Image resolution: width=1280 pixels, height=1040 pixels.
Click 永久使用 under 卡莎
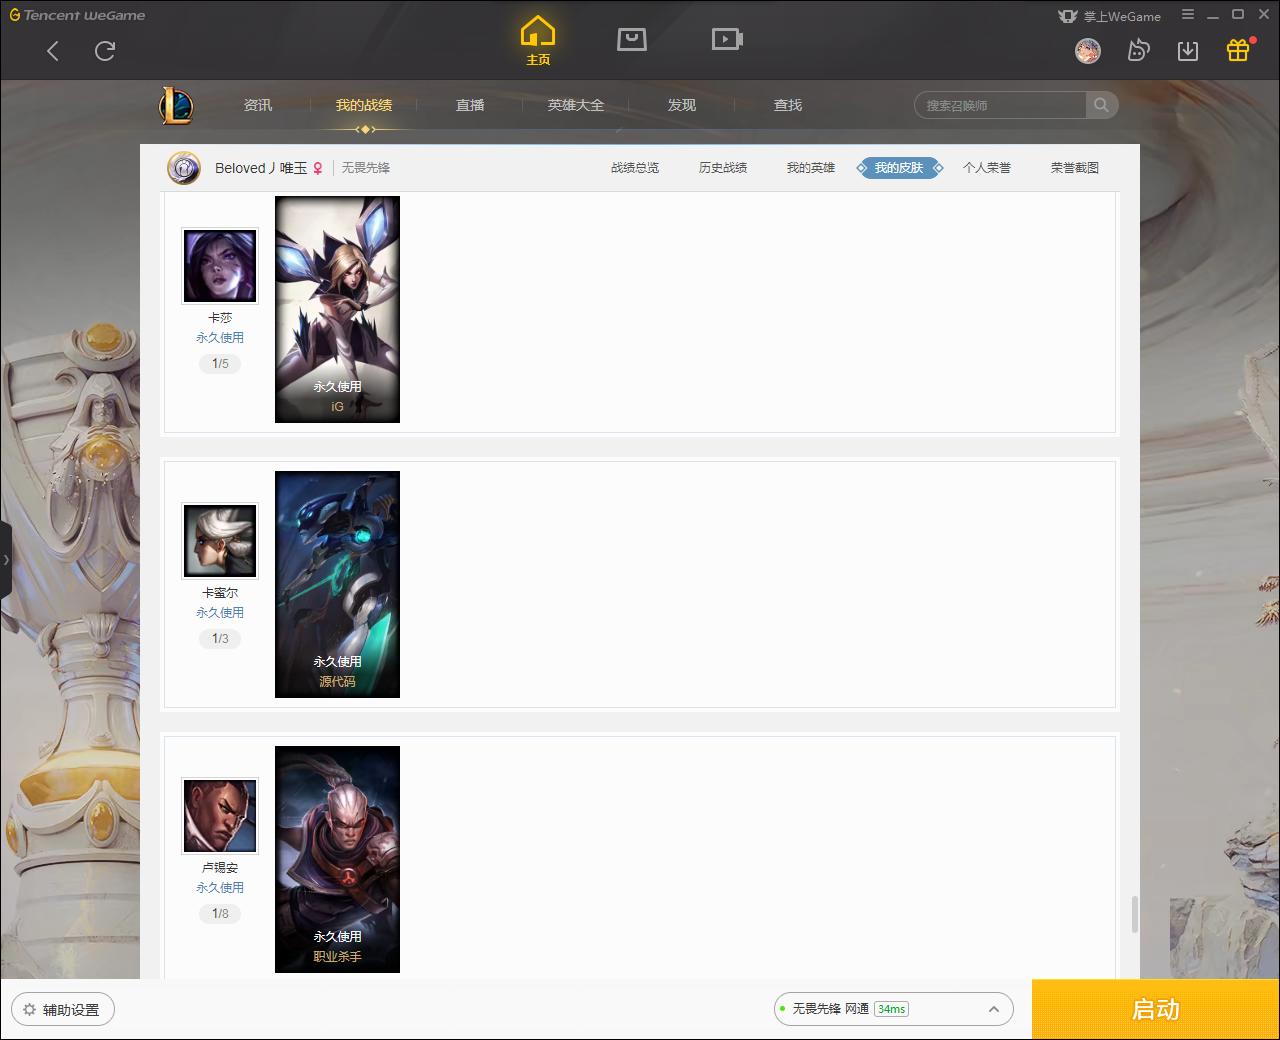click(220, 338)
